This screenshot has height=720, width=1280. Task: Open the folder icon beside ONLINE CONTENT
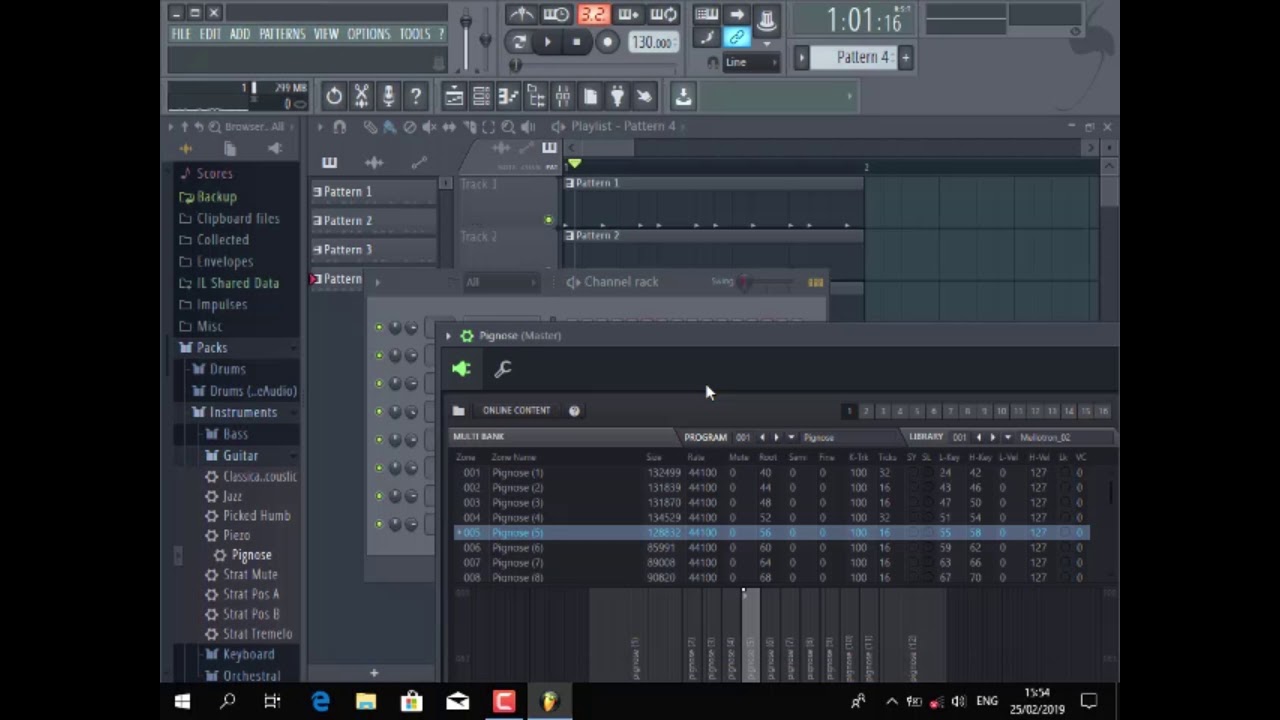pyautogui.click(x=458, y=410)
